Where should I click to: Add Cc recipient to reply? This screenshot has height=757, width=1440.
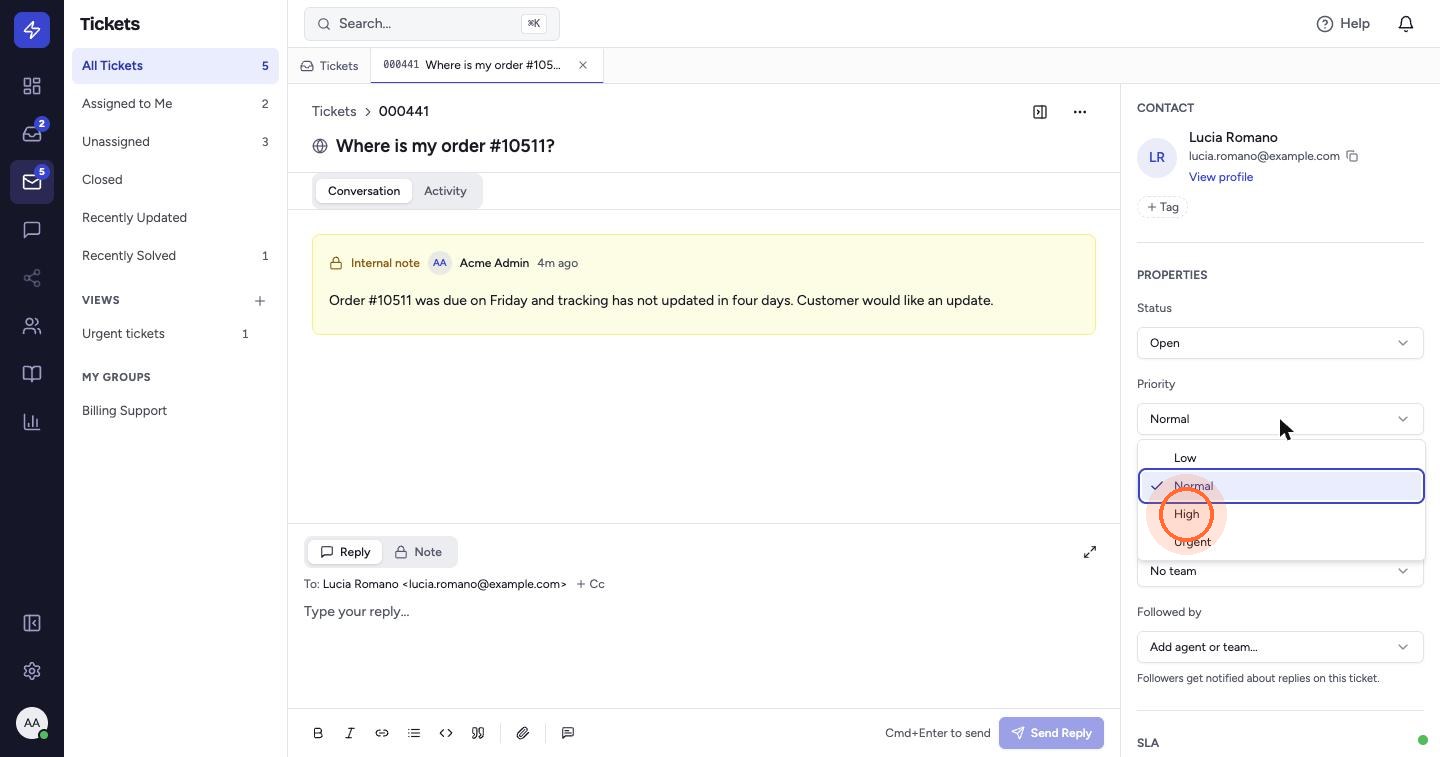pyautogui.click(x=590, y=584)
